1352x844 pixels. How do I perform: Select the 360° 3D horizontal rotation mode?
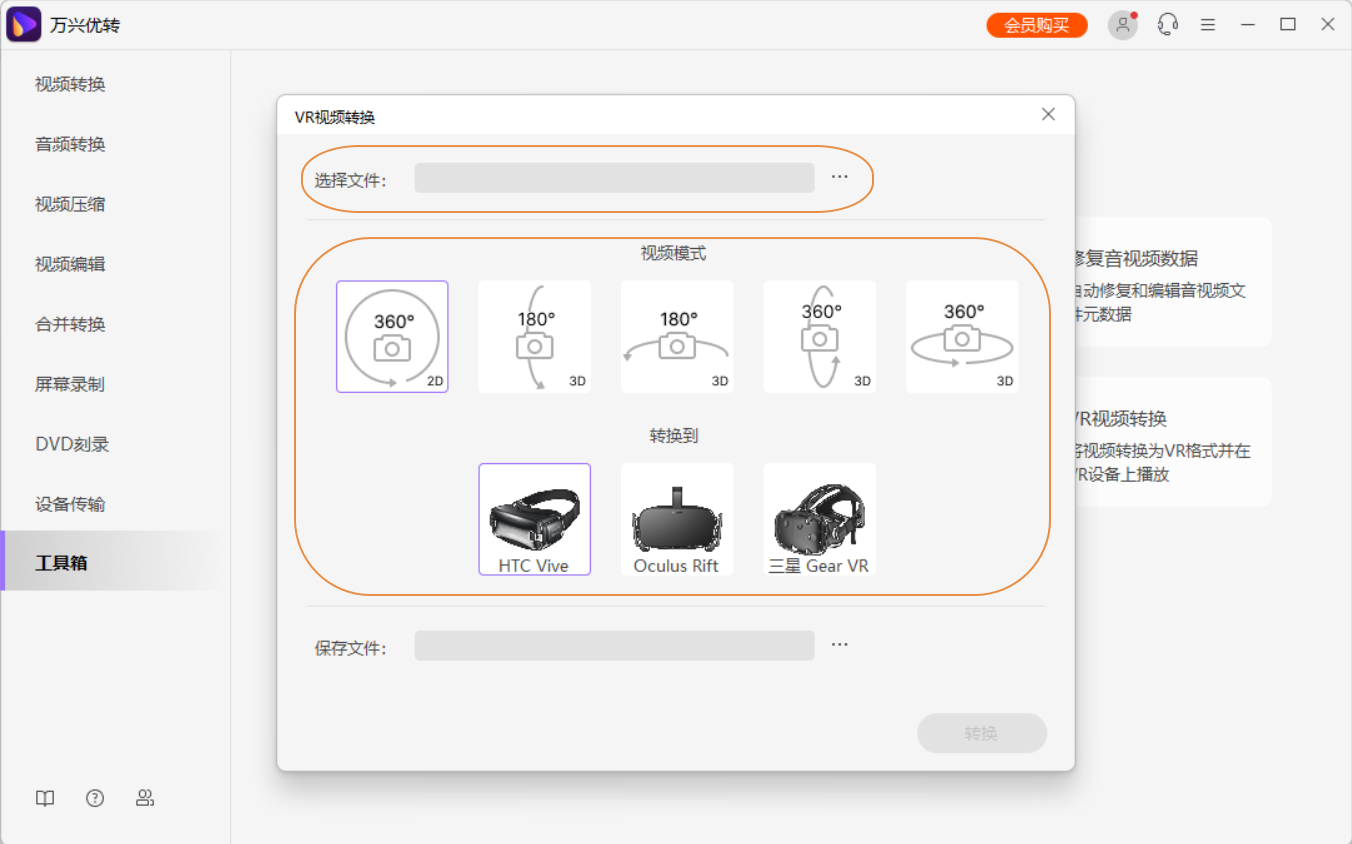(962, 336)
